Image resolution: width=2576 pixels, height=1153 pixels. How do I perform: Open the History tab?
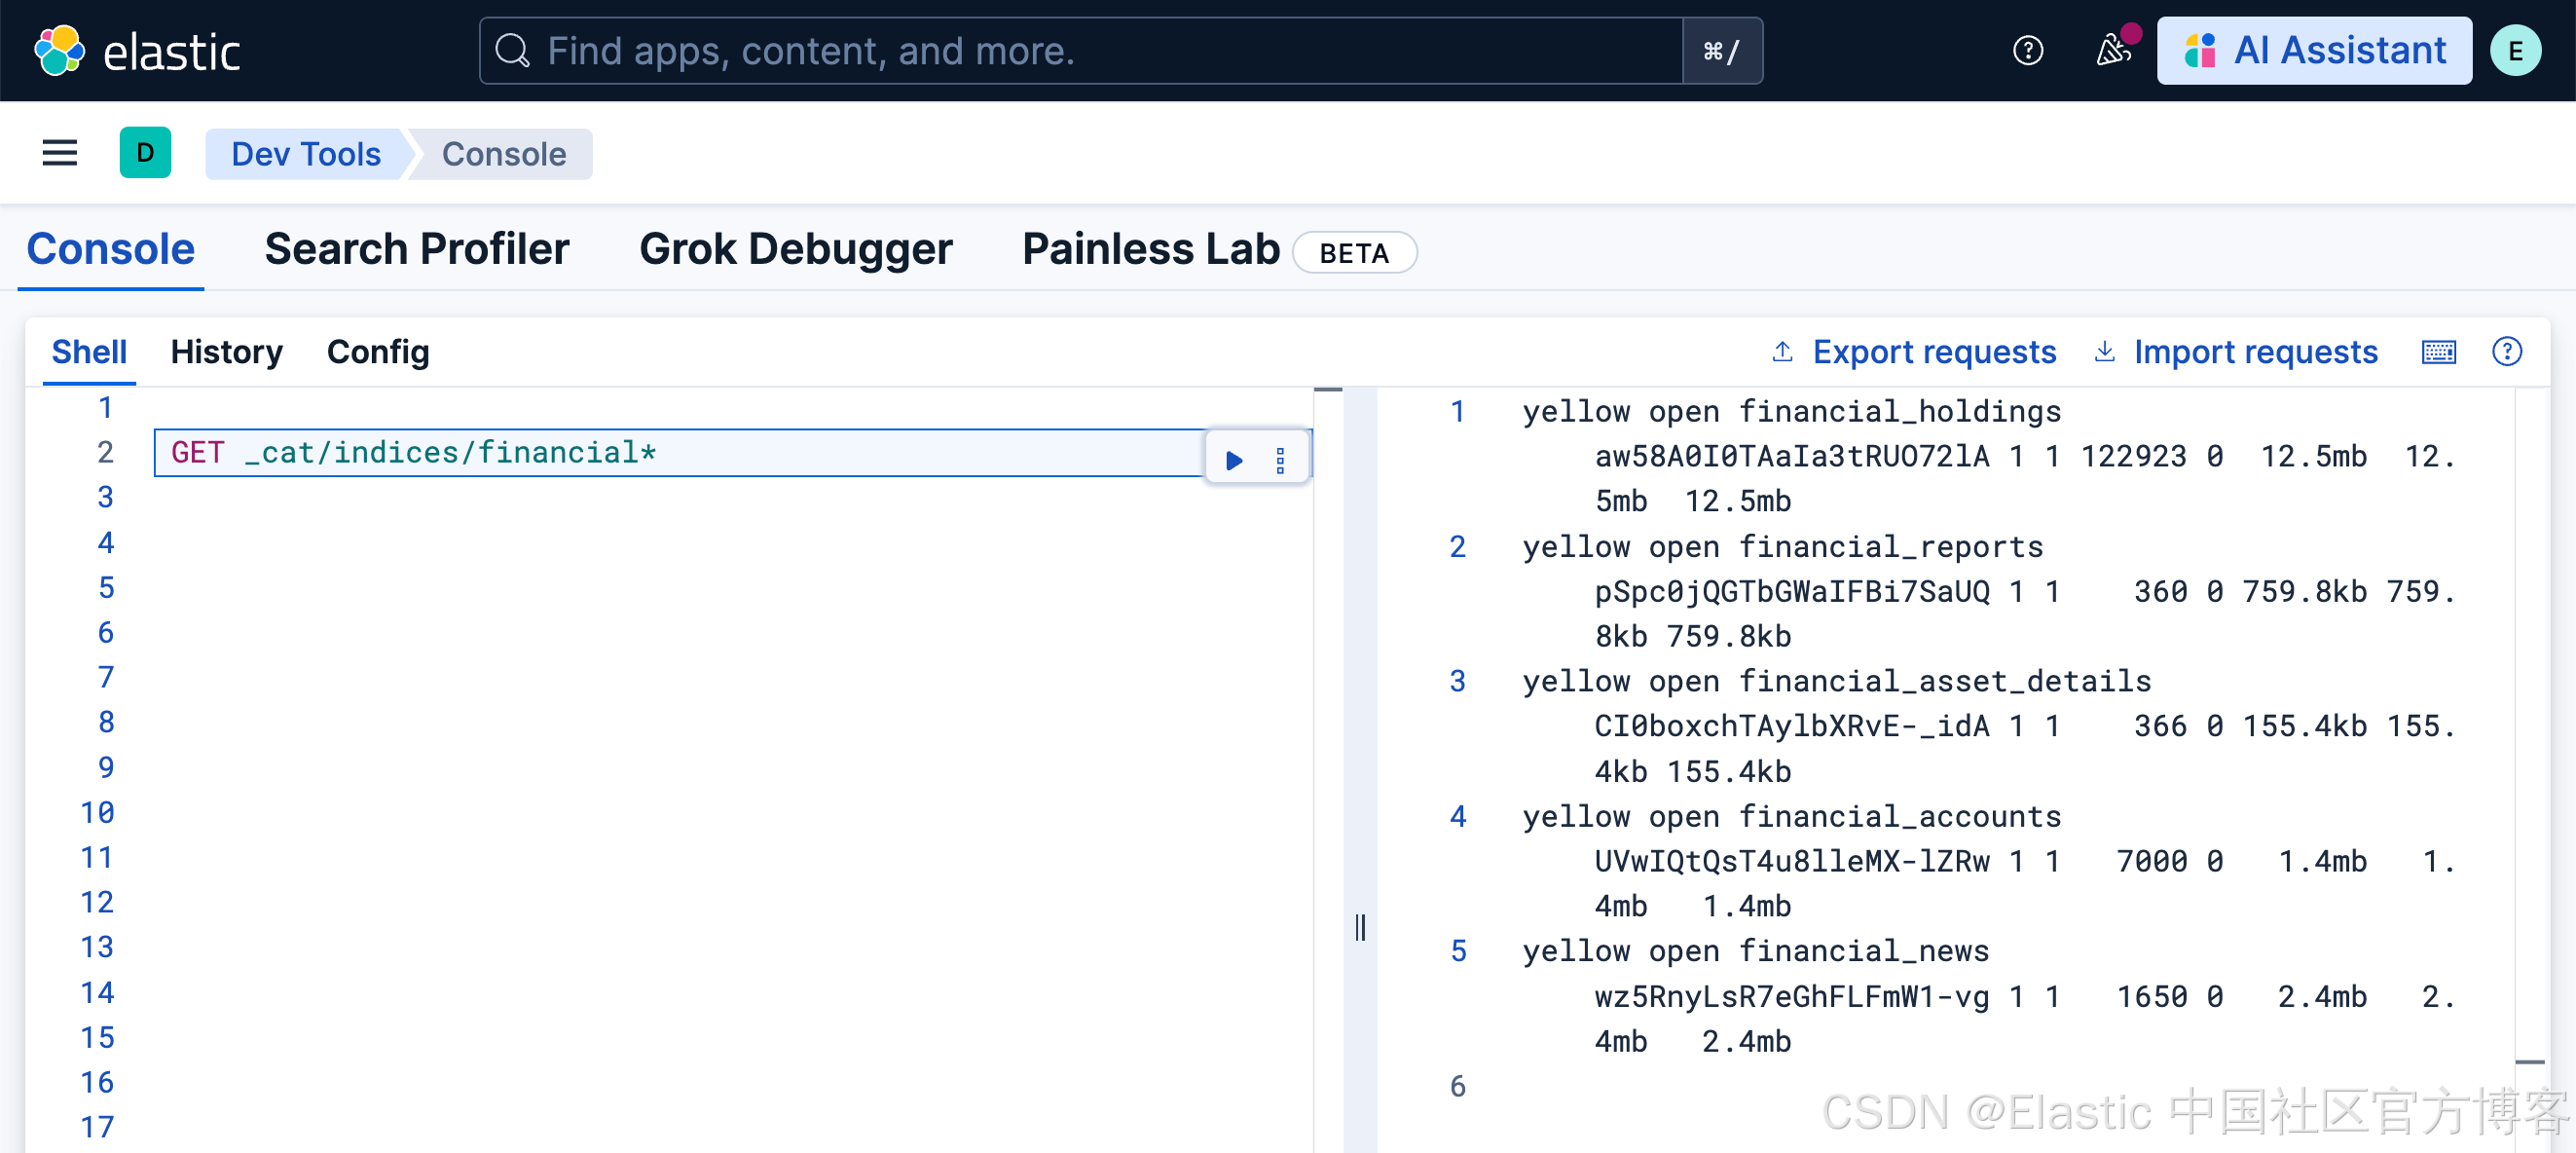(x=226, y=352)
